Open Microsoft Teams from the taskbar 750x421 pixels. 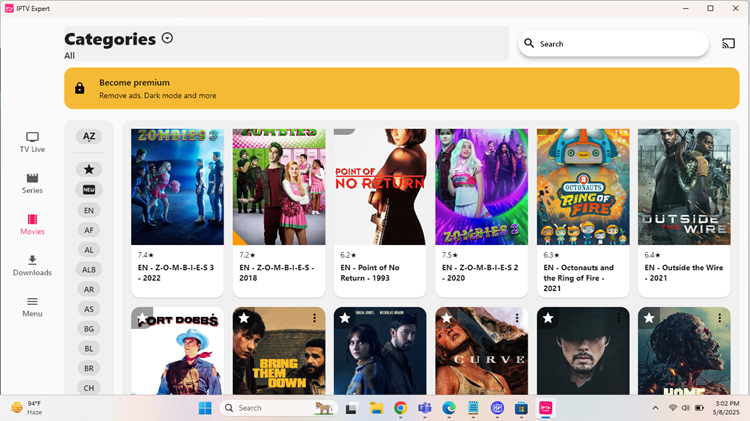tap(424, 408)
